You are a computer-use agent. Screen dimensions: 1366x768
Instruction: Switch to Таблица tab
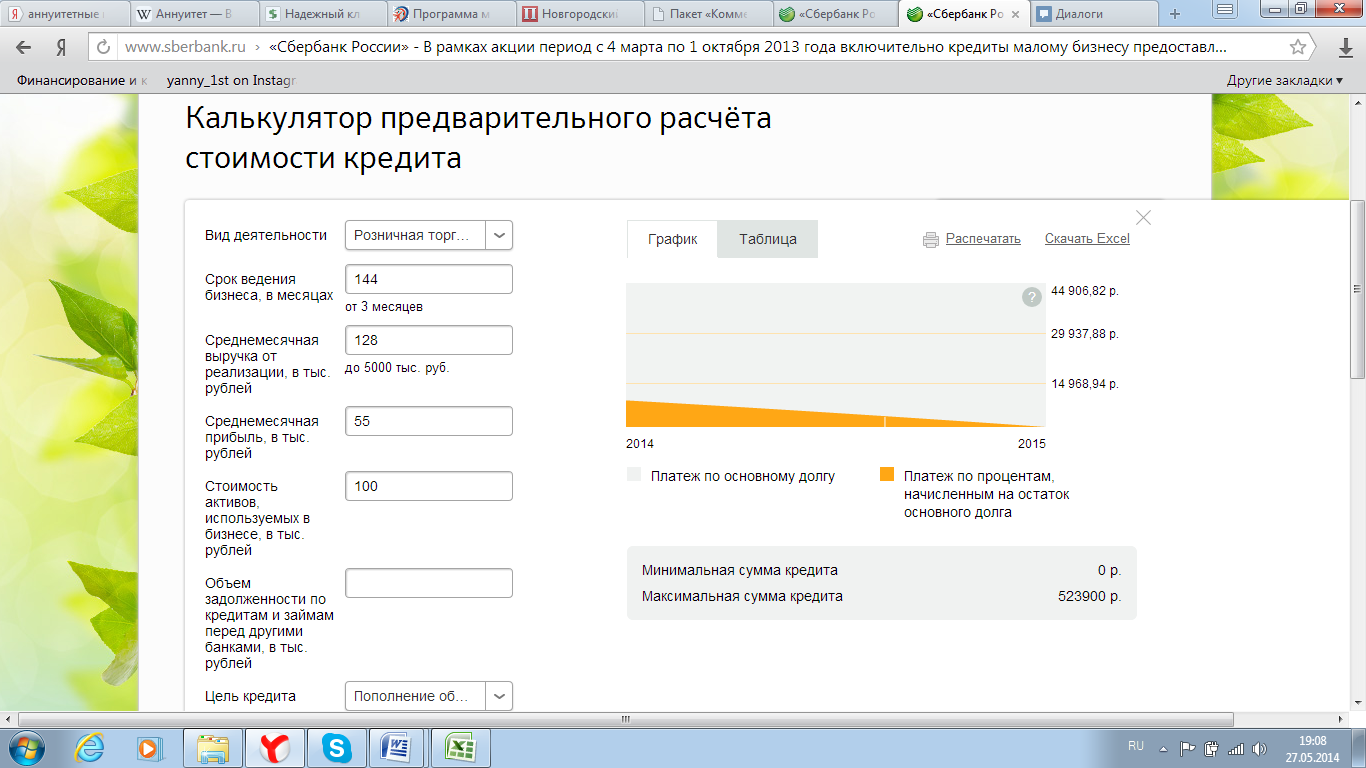click(x=768, y=239)
